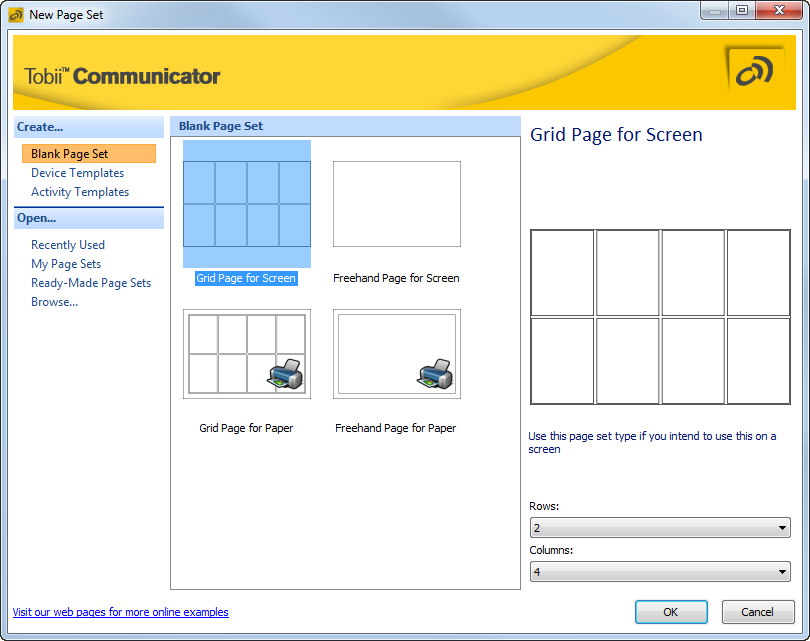The image size is (810, 641).
Task: Confirm with the OK button
Action: click(671, 612)
